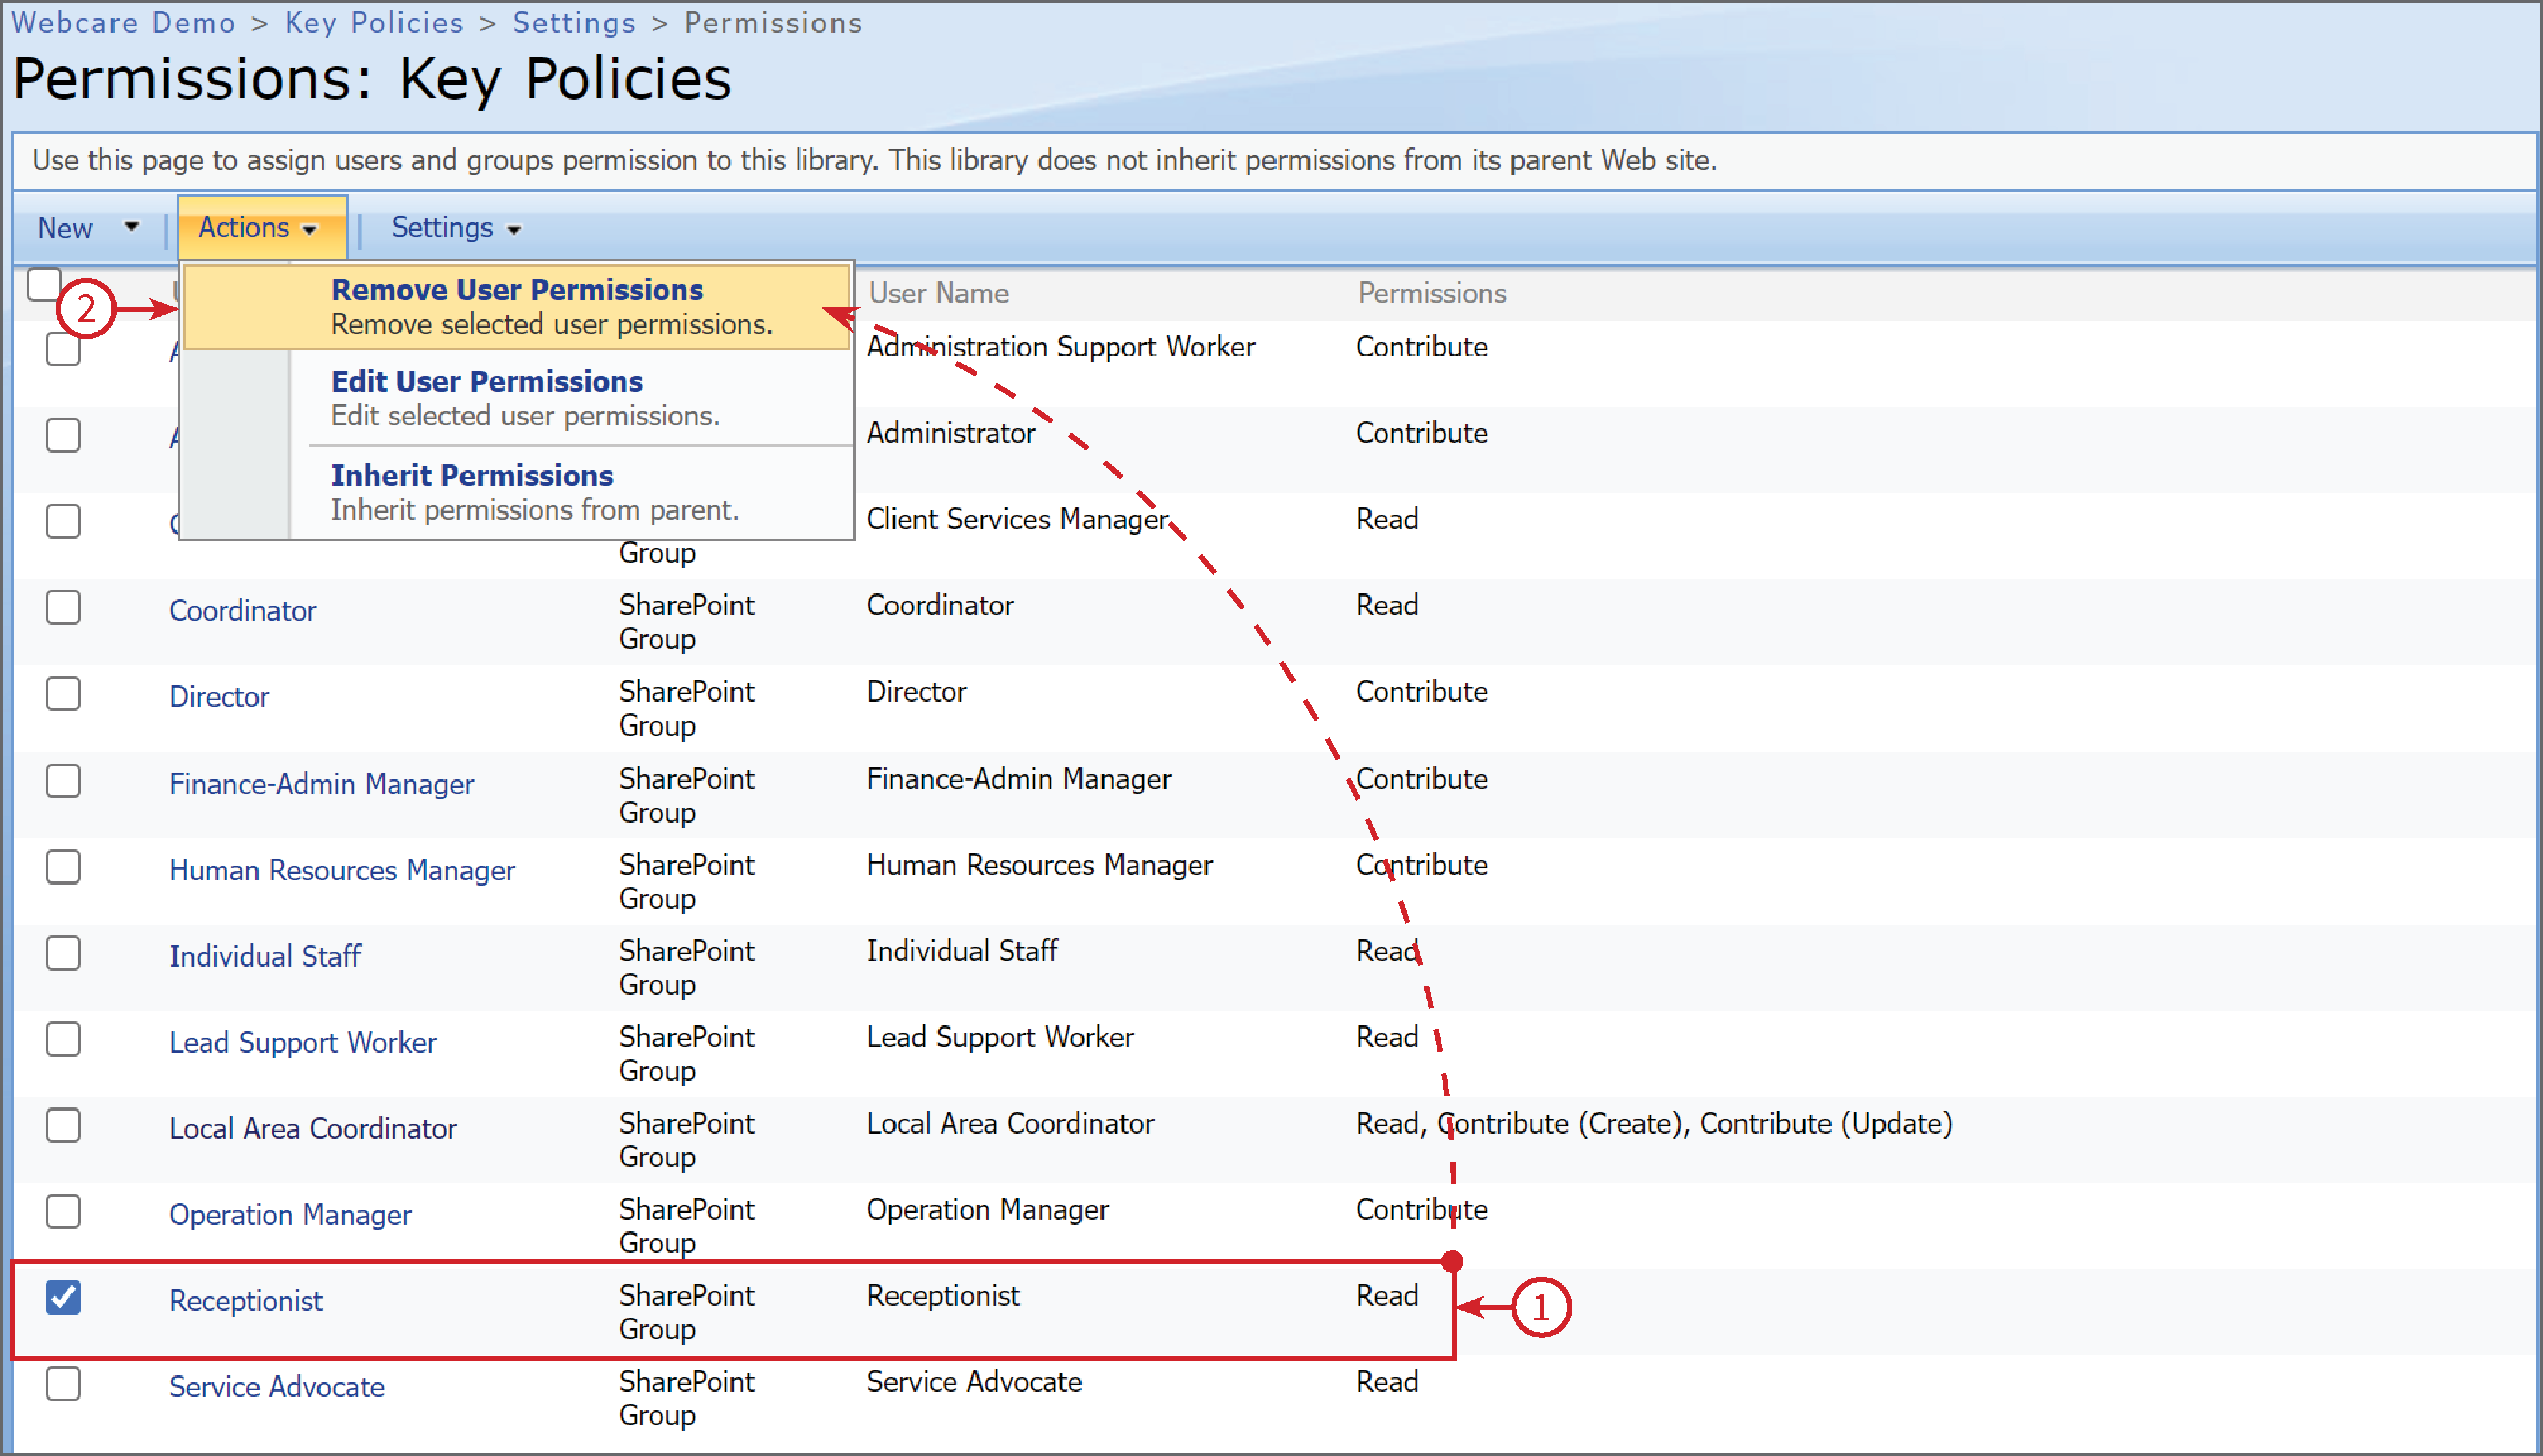The height and width of the screenshot is (1456, 2543).
Task: Click the Director row's Contribute permission
Action: point(1421,691)
